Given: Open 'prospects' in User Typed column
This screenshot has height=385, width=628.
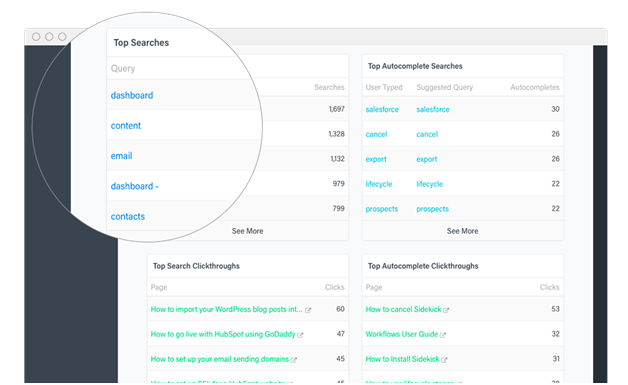Looking at the screenshot, I should pyautogui.click(x=382, y=209).
